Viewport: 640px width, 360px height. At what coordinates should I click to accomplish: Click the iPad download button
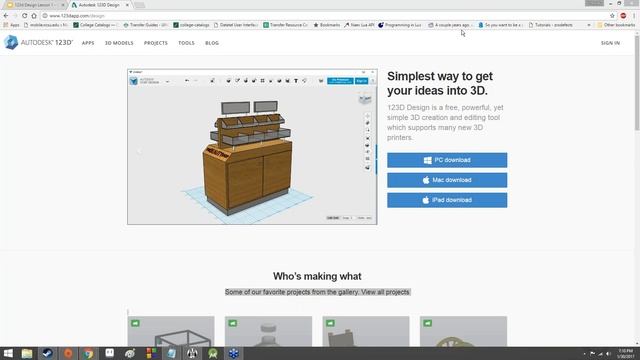coord(447,200)
